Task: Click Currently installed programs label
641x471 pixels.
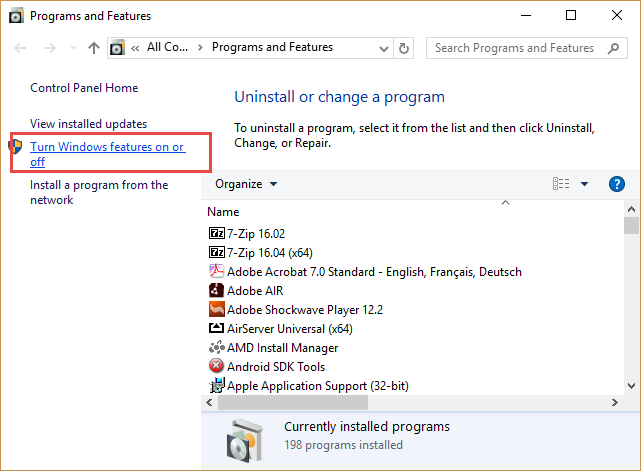Action: coord(367,426)
